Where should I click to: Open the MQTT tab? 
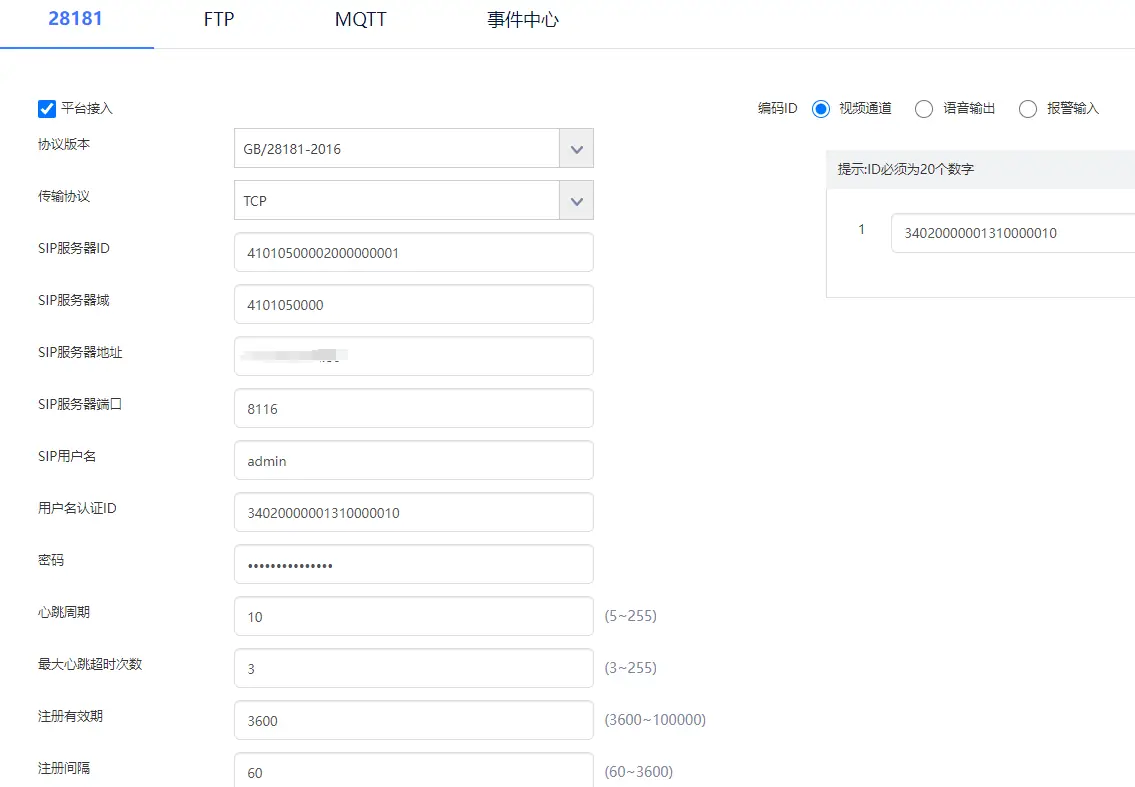pyautogui.click(x=360, y=20)
